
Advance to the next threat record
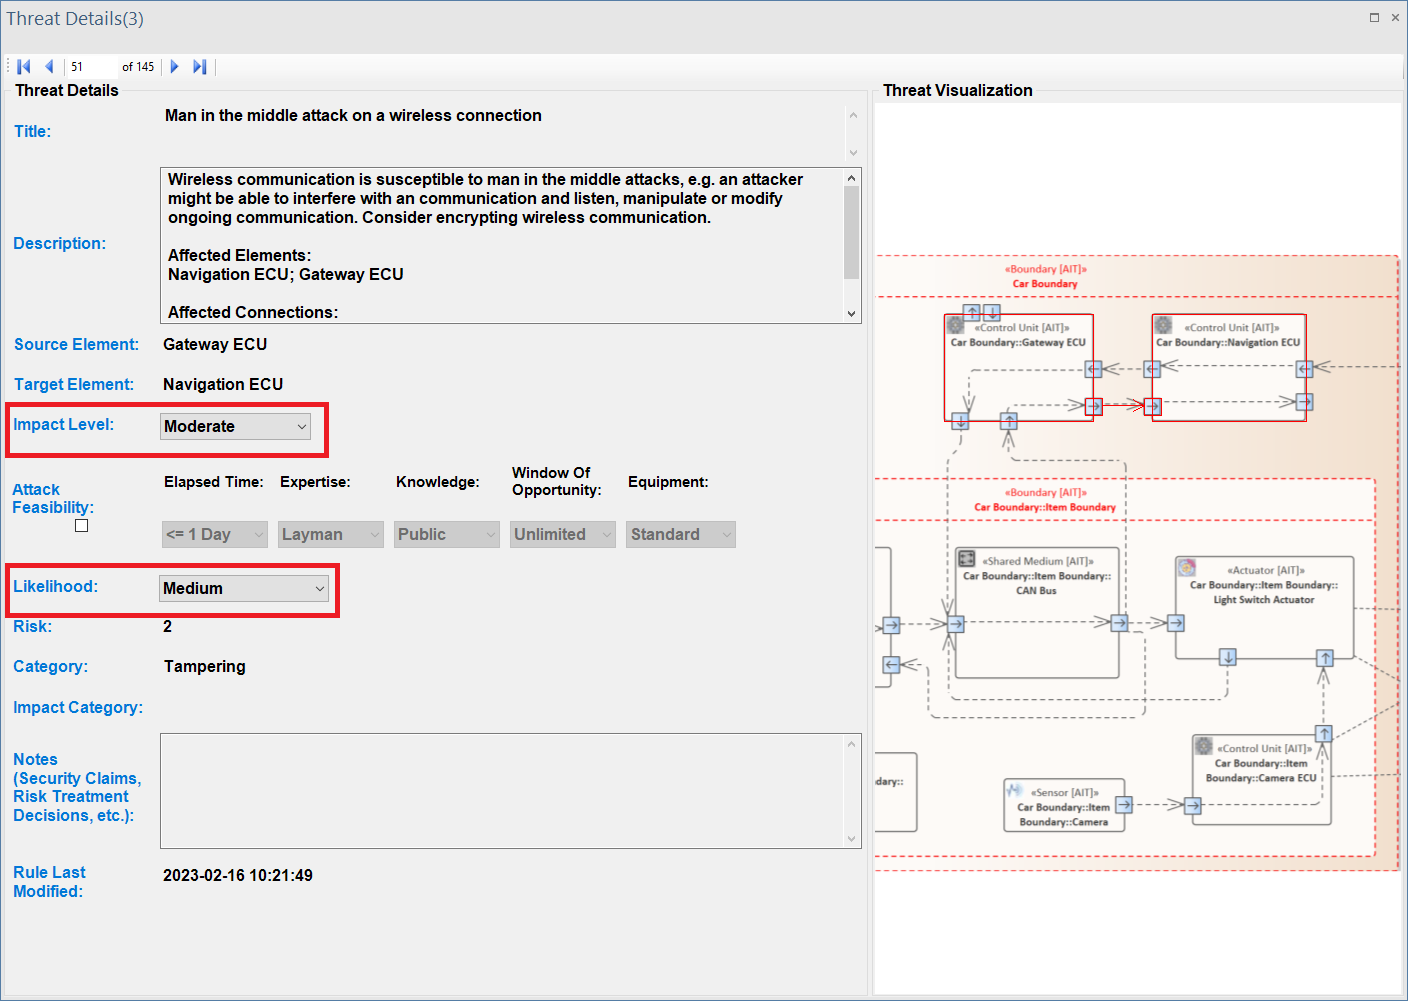pos(174,67)
